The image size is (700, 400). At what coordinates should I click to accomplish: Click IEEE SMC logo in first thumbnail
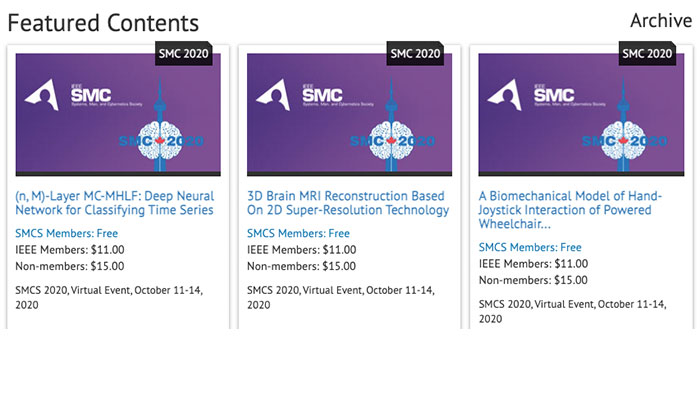click(x=83, y=95)
